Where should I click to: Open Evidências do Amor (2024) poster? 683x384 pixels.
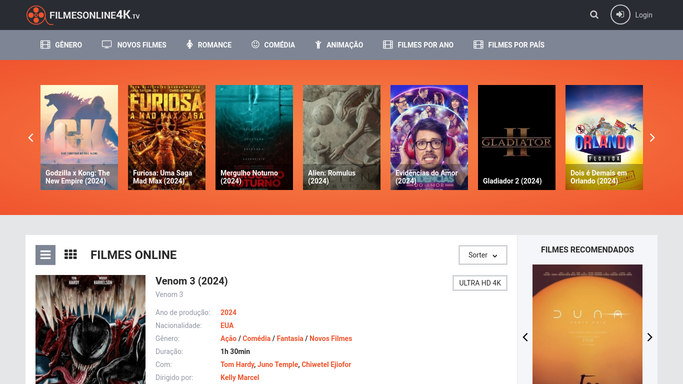(429, 137)
